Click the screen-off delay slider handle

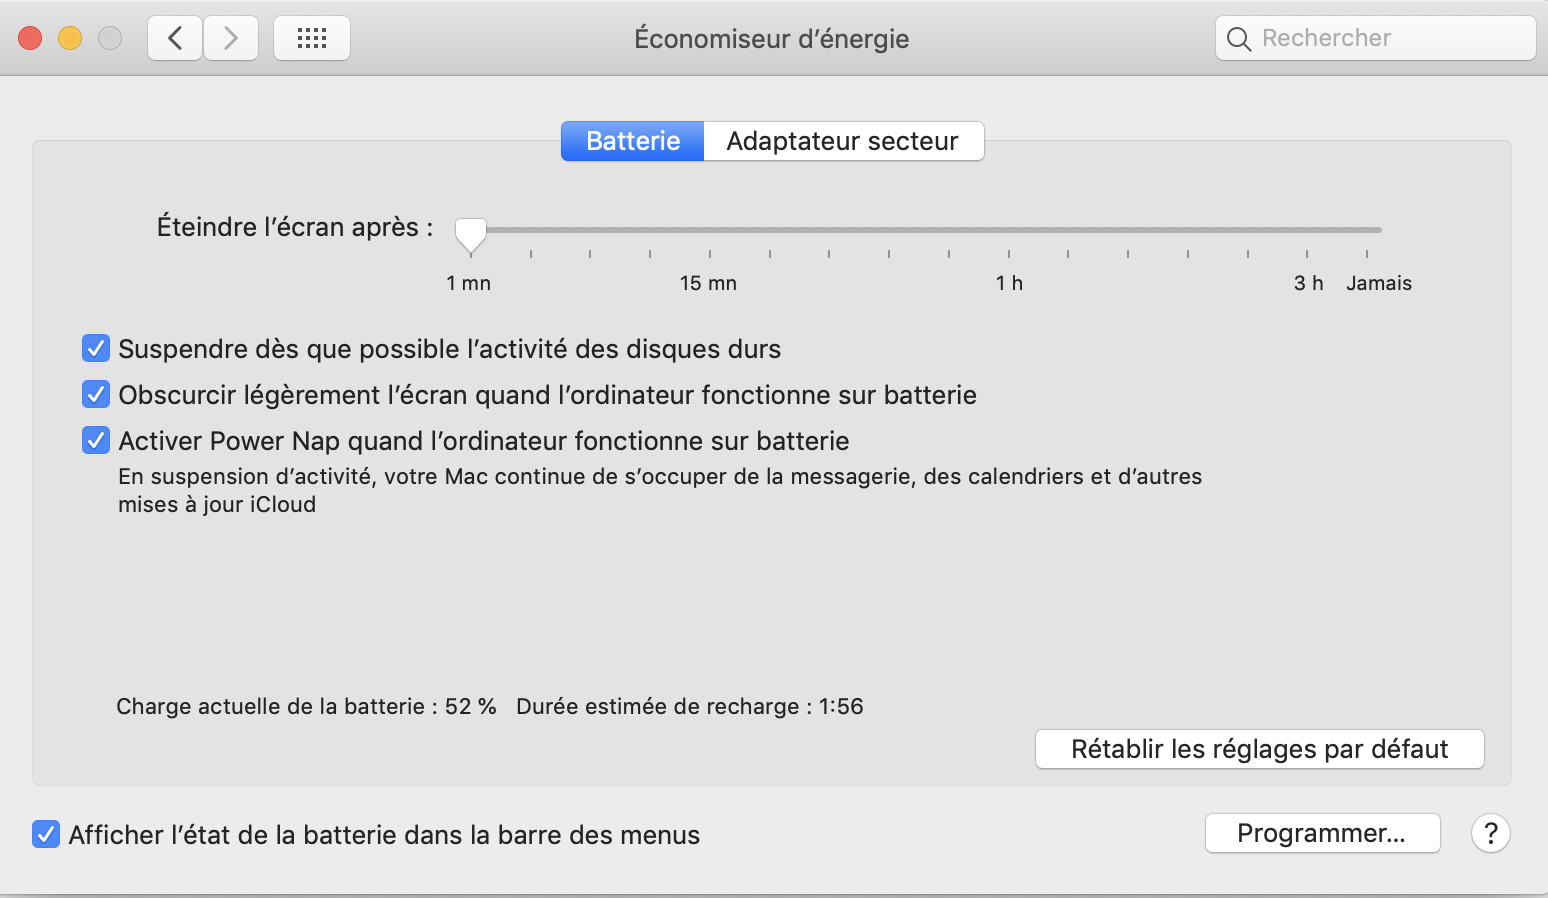coord(470,233)
